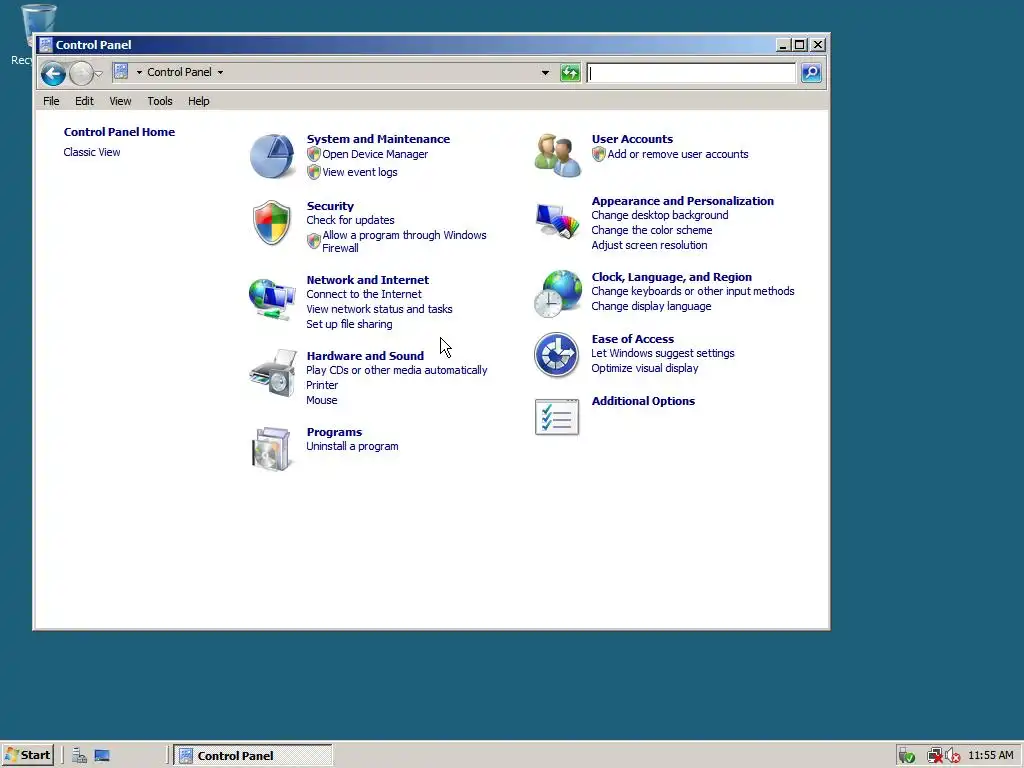The height and width of the screenshot is (768, 1024).
Task: Click in the Control Panel search field
Action: click(691, 73)
